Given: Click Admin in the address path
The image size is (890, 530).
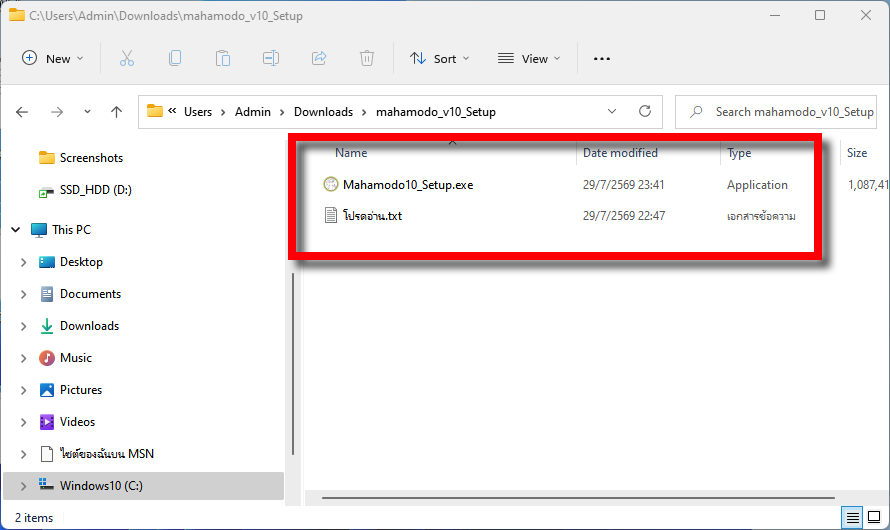Looking at the screenshot, I should coord(253,112).
